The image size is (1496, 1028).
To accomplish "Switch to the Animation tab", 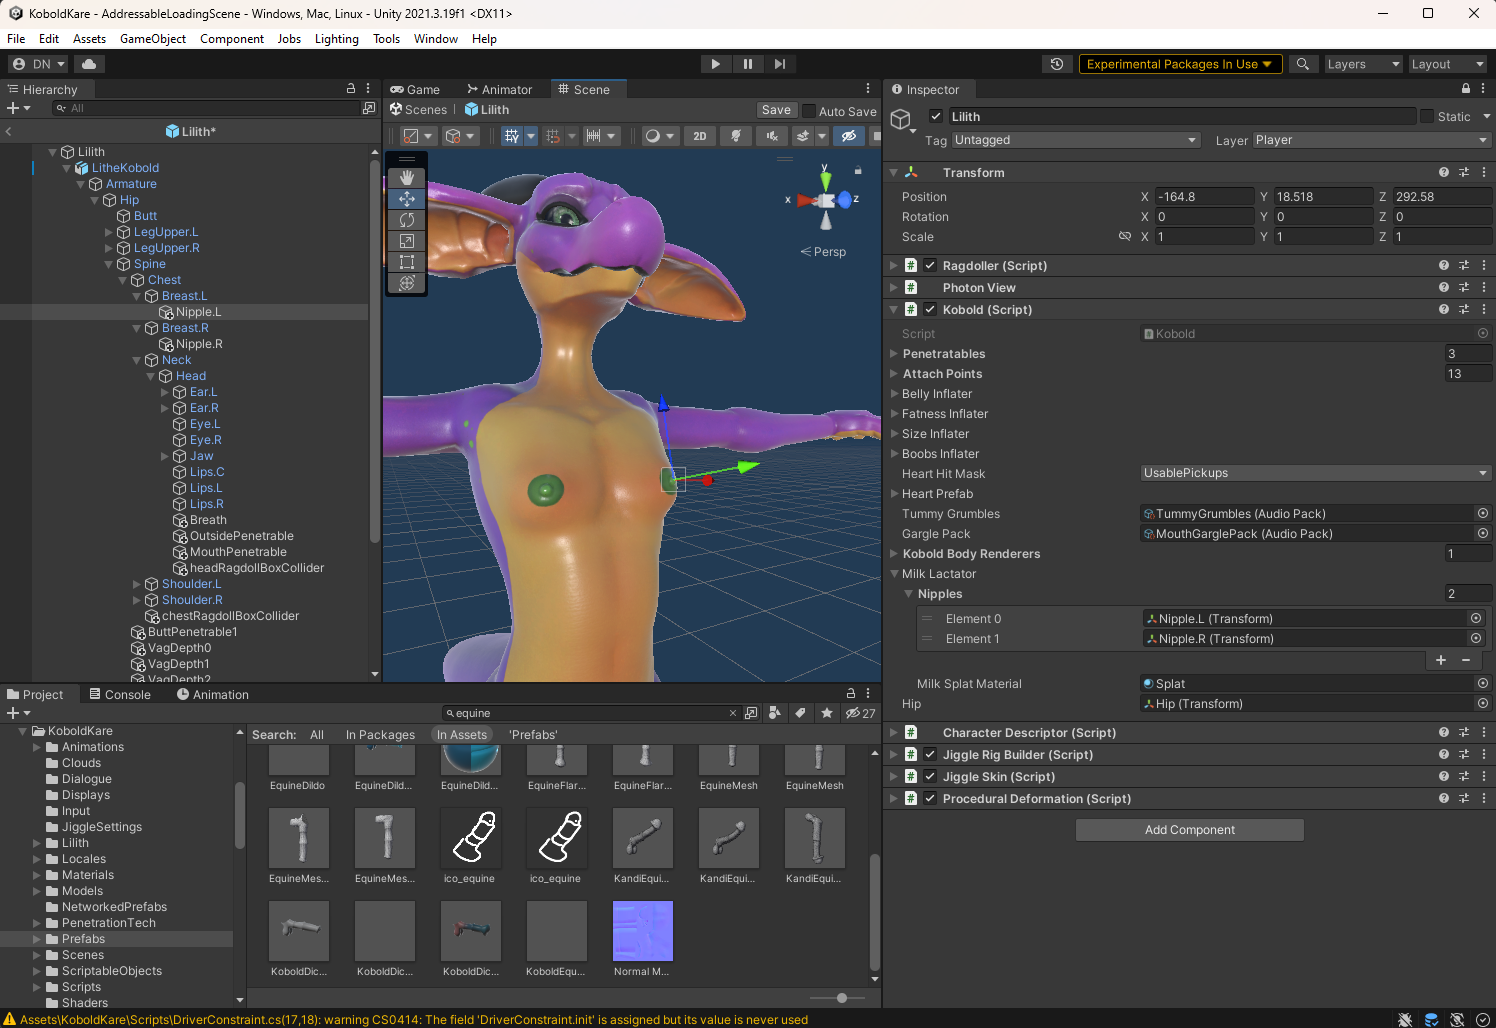I will coord(213,695).
